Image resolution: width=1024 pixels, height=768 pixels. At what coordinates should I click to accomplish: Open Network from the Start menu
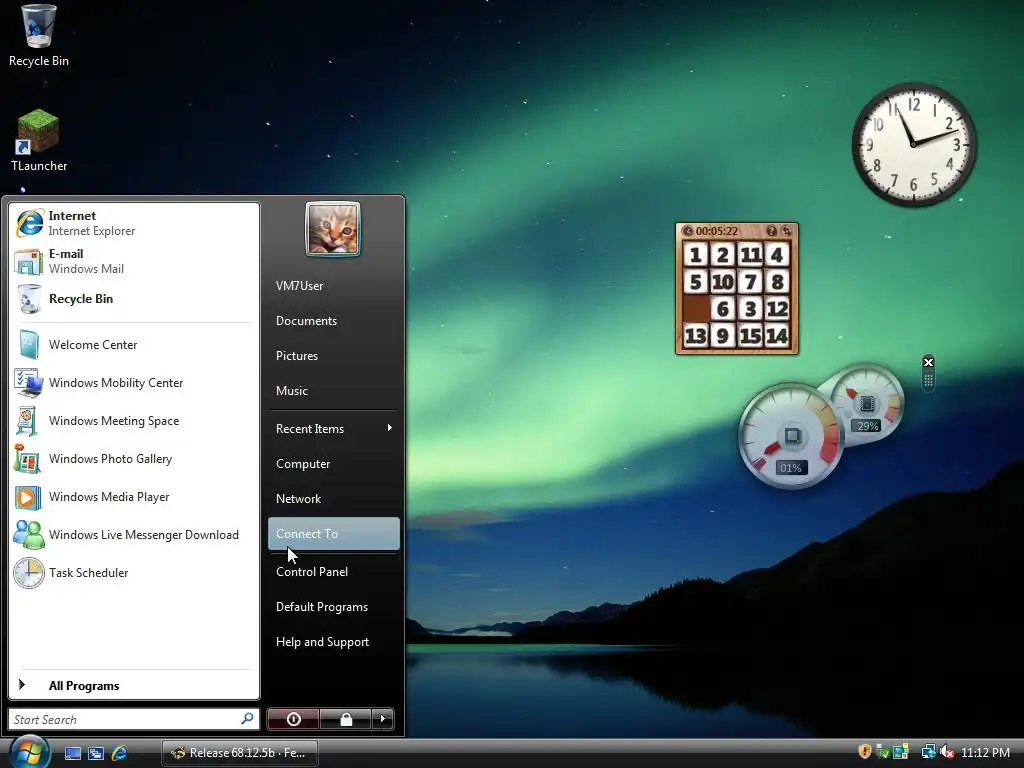(334, 499)
